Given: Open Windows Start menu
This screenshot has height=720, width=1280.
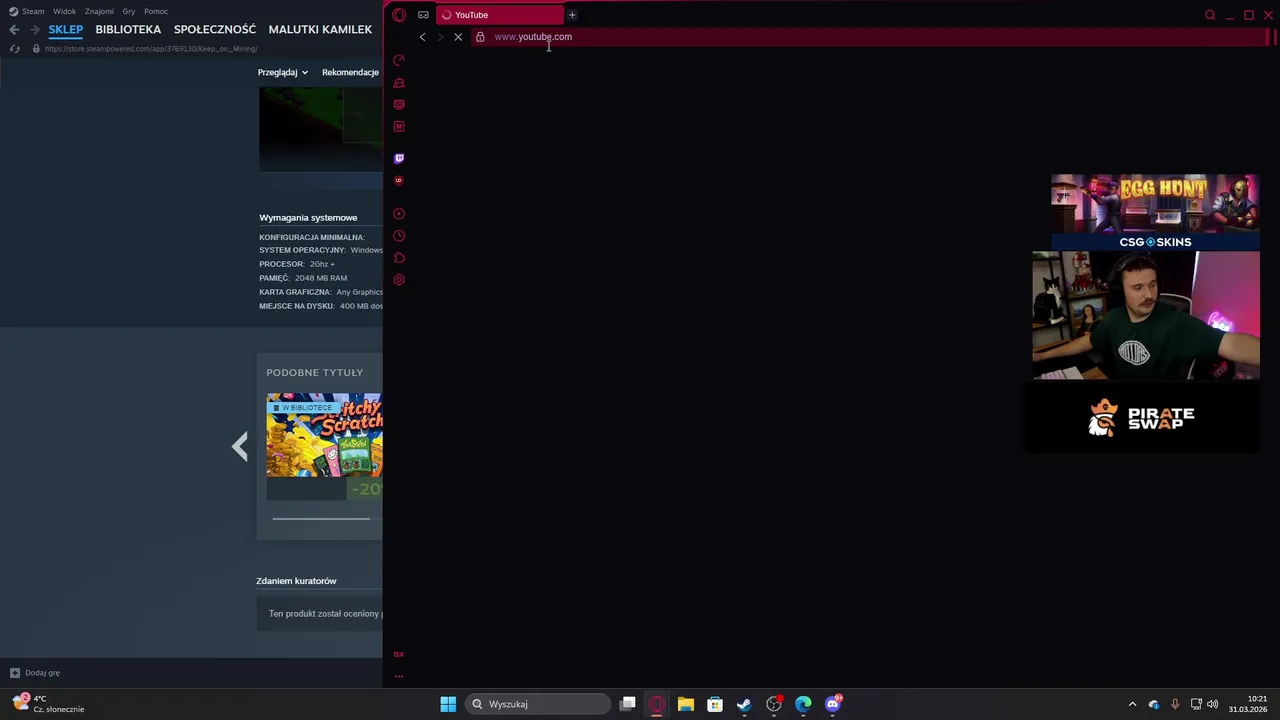Looking at the screenshot, I should point(448,704).
